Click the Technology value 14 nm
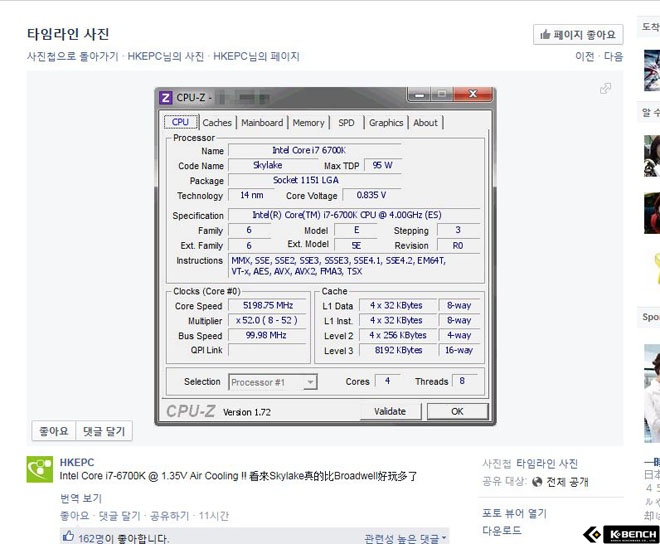The width and height of the screenshot is (660, 544). [x=252, y=195]
